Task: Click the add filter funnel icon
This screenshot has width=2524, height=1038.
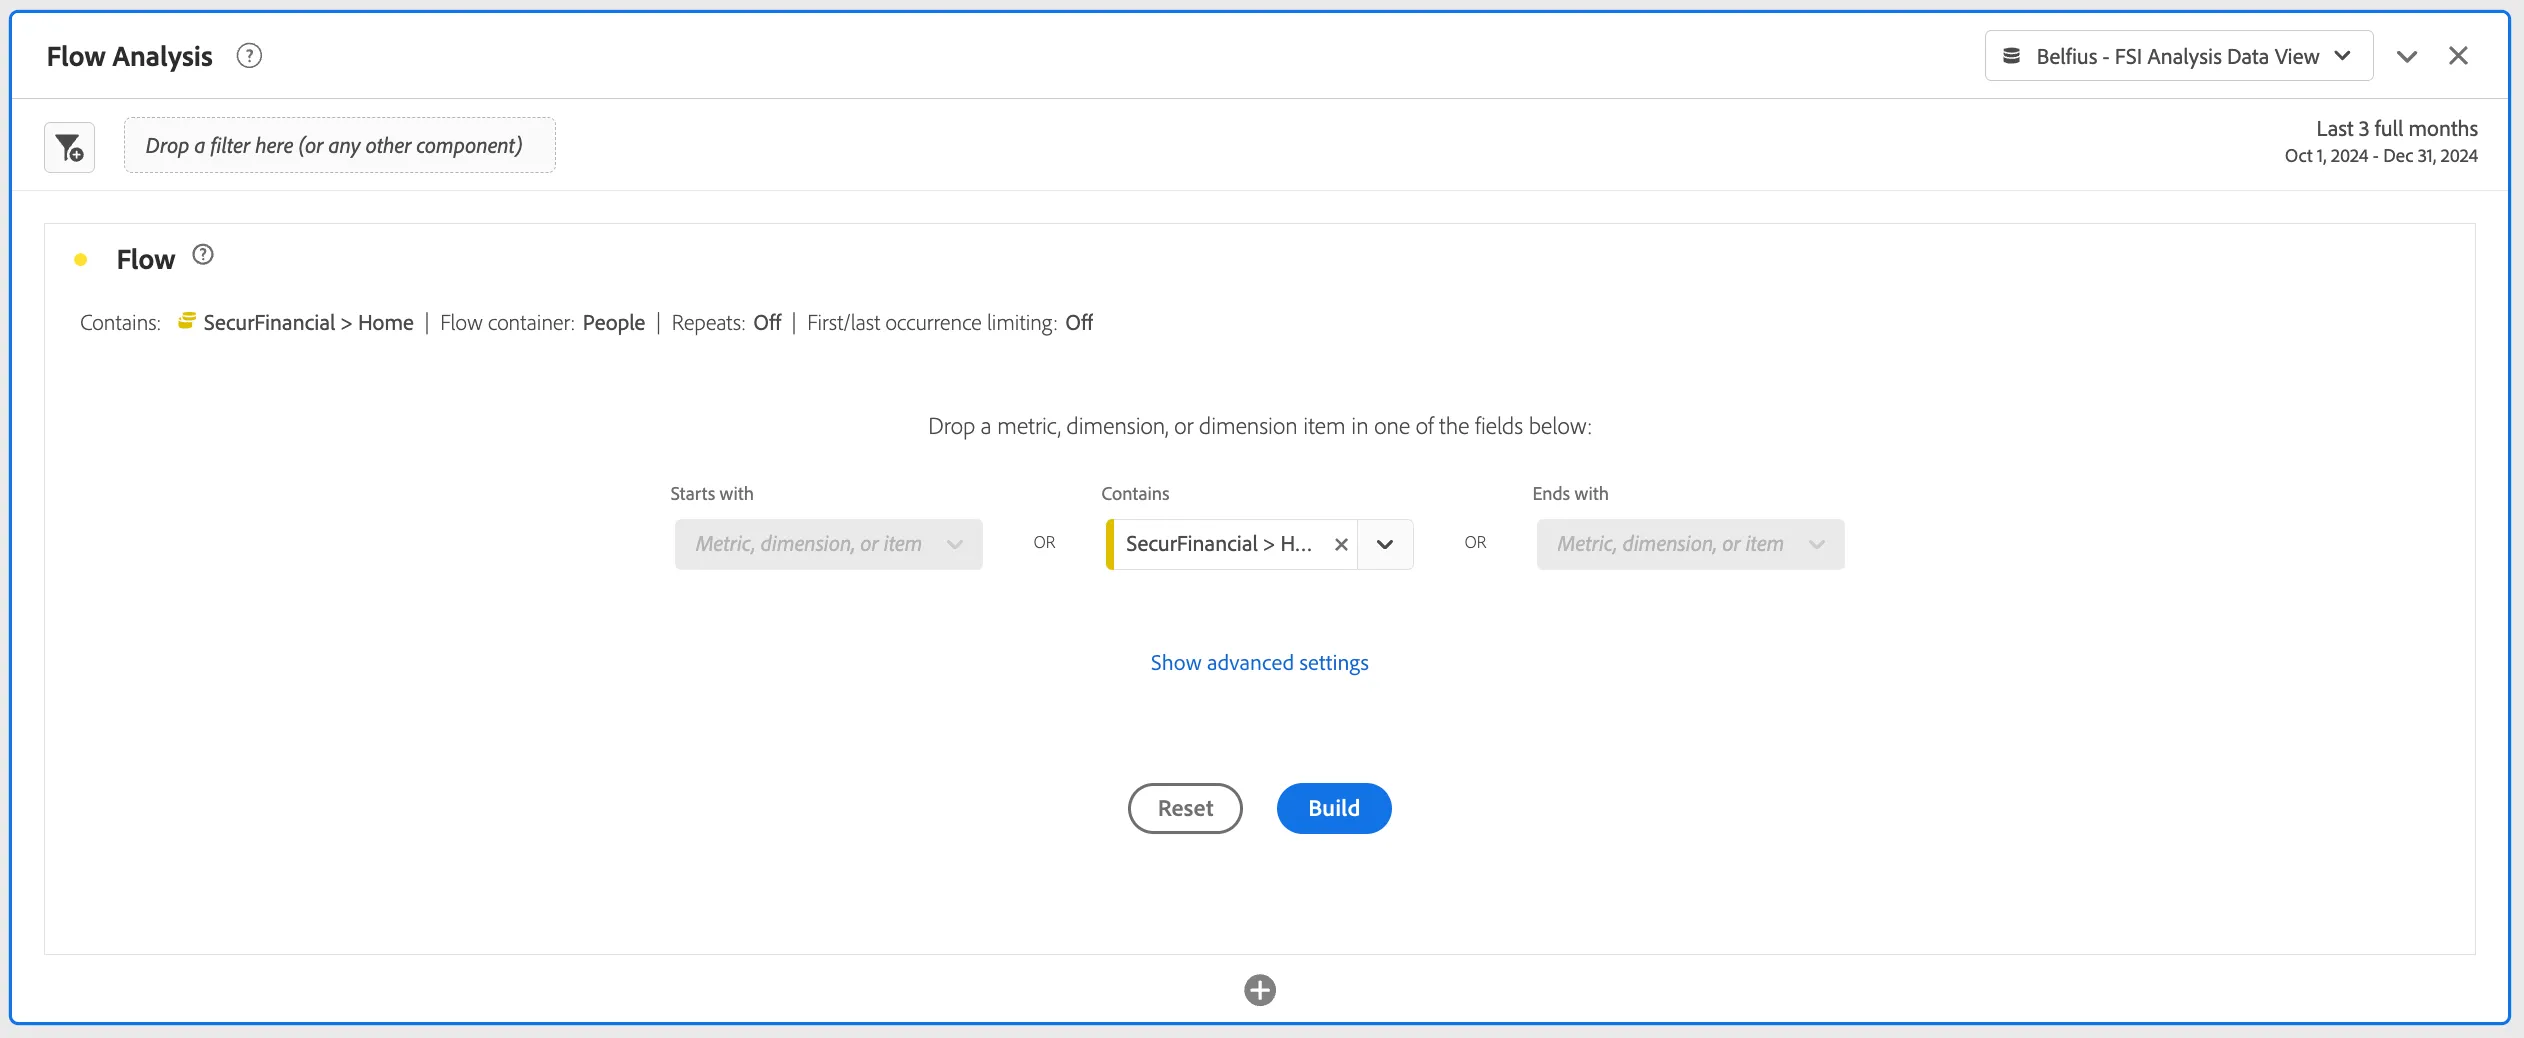Action: click(x=69, y=147)
